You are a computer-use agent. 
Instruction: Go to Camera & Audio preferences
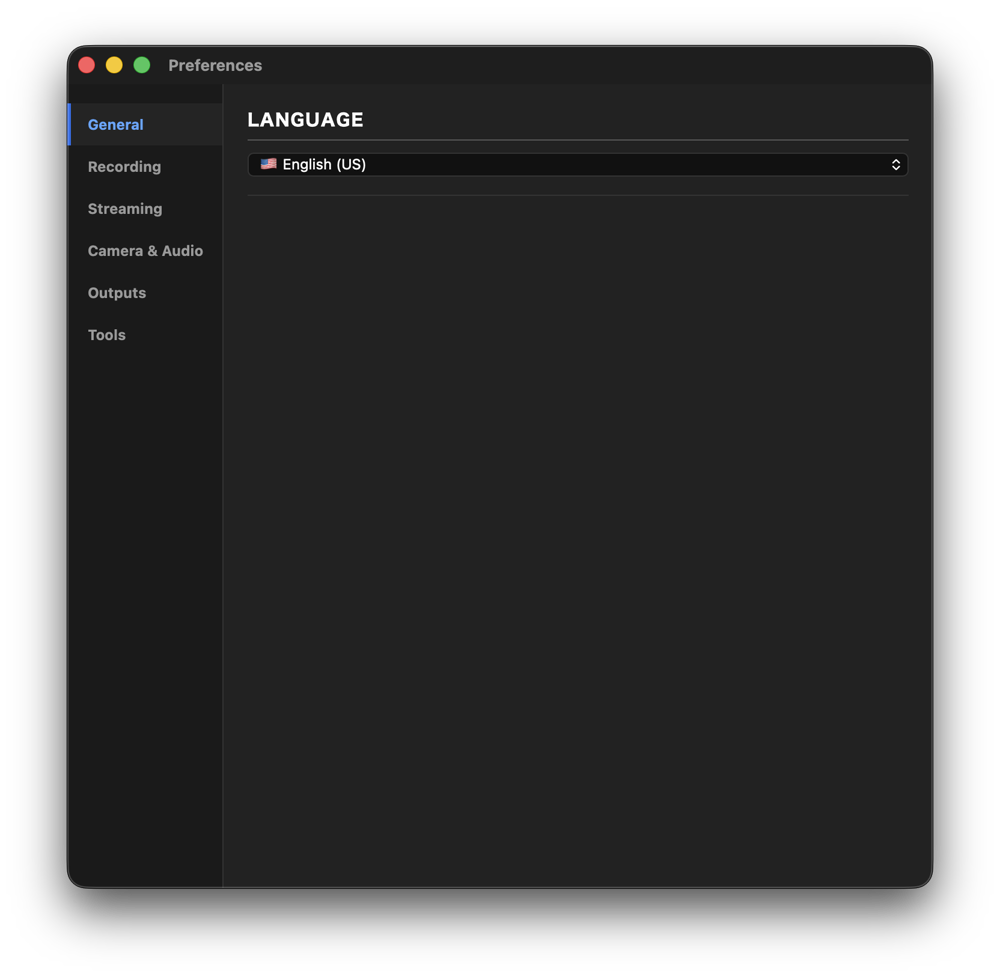pos(145,251)
